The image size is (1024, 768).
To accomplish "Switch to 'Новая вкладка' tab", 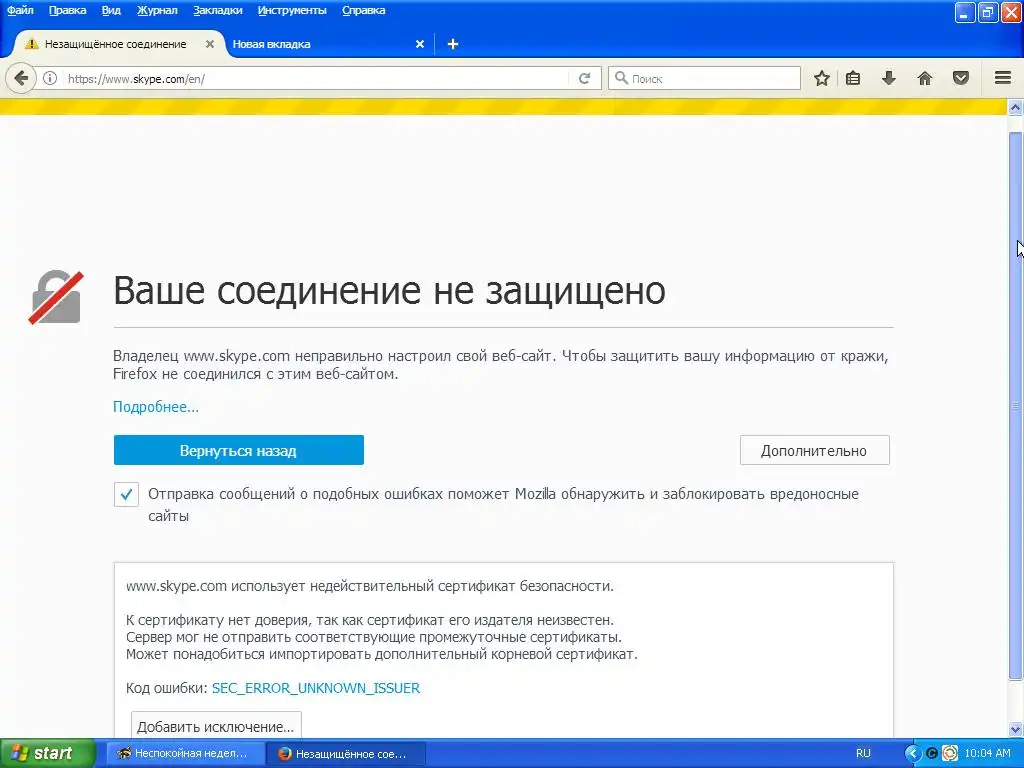I will (271, 44).
